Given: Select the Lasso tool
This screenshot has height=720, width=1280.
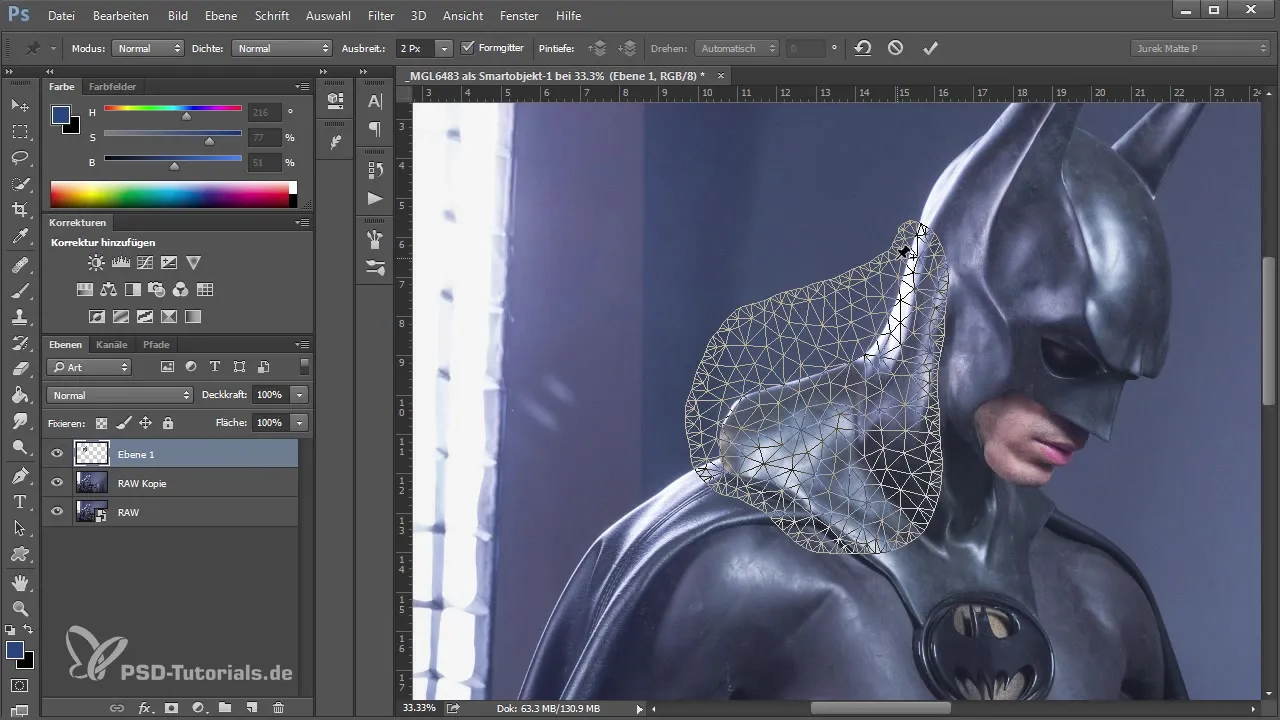Looking at the screenshot, I should click(20, 158).
